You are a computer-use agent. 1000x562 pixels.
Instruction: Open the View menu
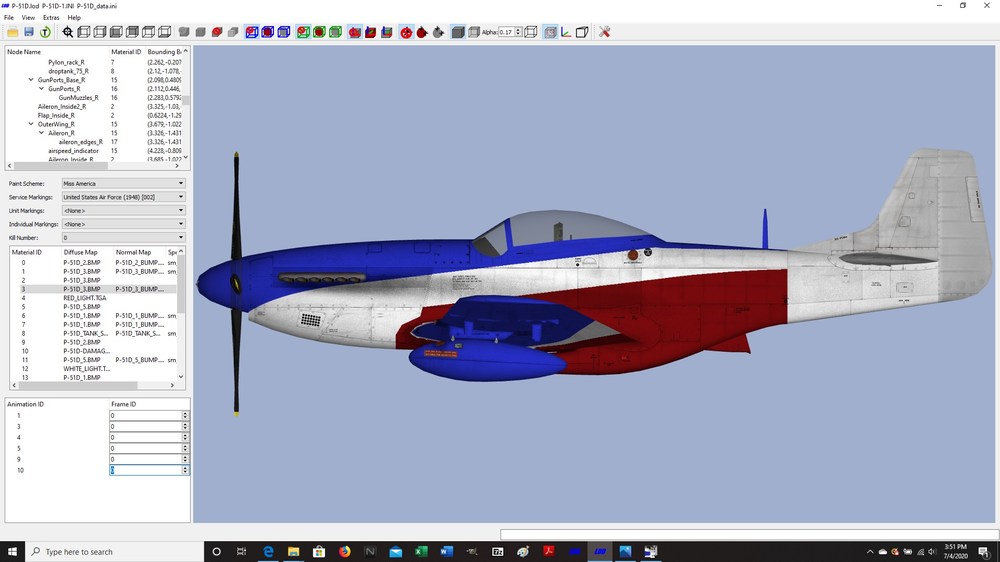(28, 18)
